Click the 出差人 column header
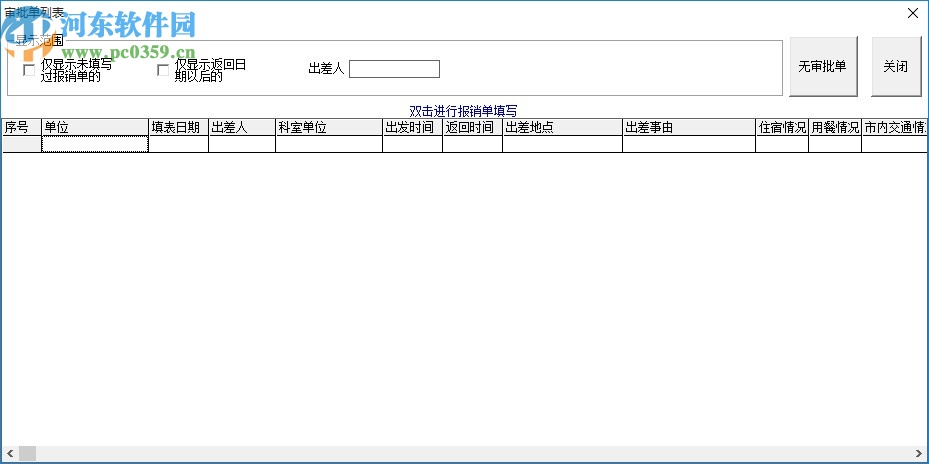This screenshot has height=464, width=929. [242, 127]
